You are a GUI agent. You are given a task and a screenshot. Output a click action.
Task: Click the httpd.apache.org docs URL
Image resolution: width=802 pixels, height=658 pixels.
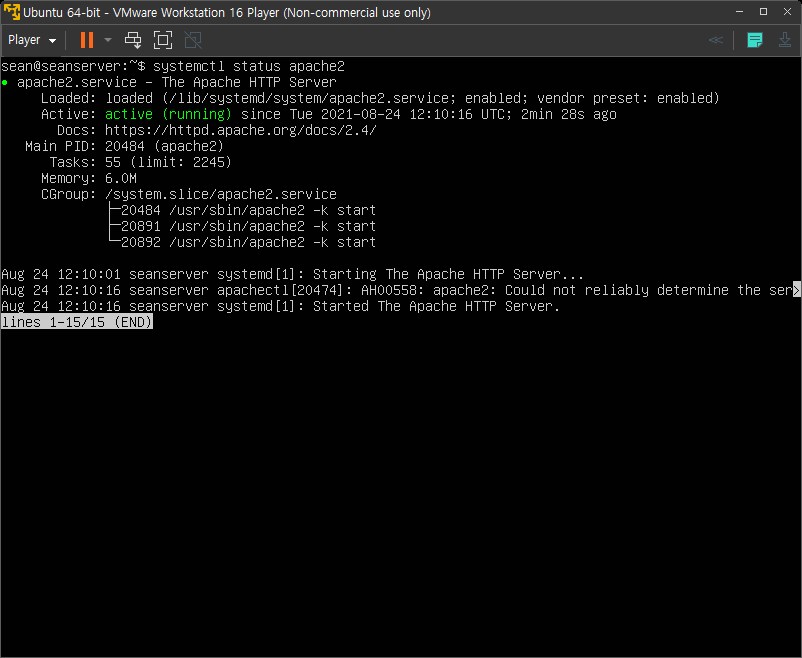point(241,130)
